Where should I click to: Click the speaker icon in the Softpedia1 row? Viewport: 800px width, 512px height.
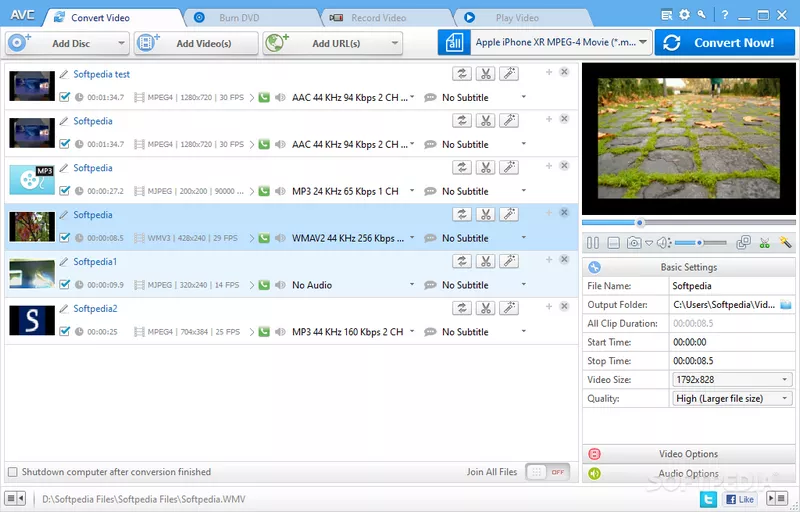[x=280, y=285]
